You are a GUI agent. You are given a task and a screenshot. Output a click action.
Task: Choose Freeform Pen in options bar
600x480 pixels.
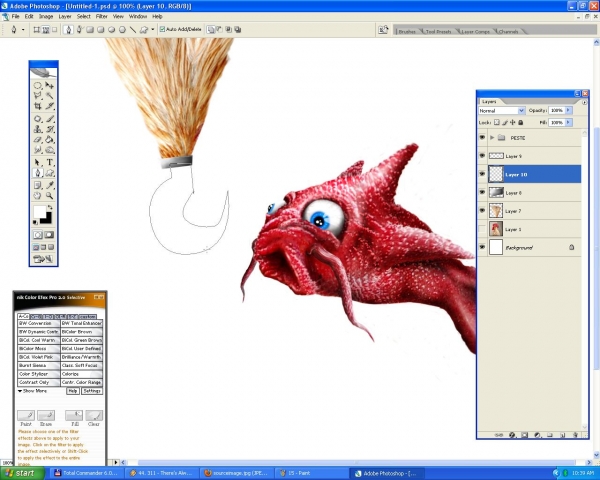click(80, 29)
